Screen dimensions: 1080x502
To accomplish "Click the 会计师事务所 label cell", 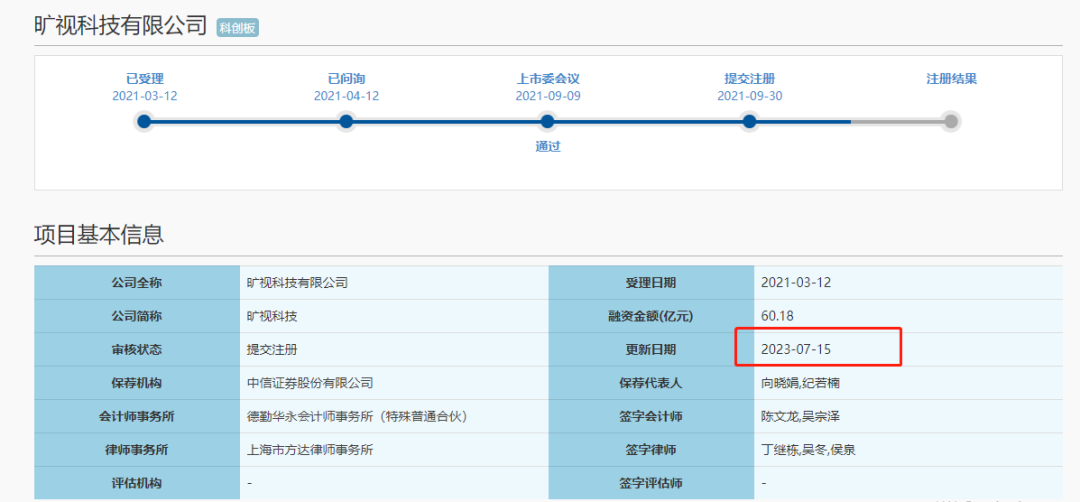I will (137, 417).
